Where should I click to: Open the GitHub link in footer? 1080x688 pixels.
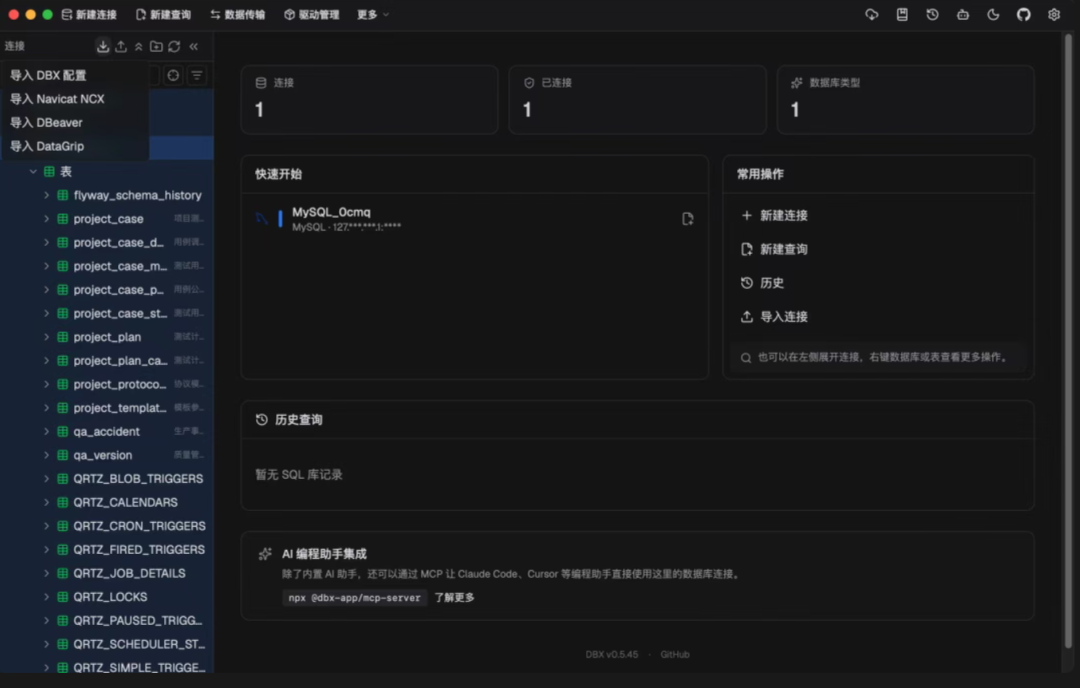pyautogui.click(x=675, y=654)
